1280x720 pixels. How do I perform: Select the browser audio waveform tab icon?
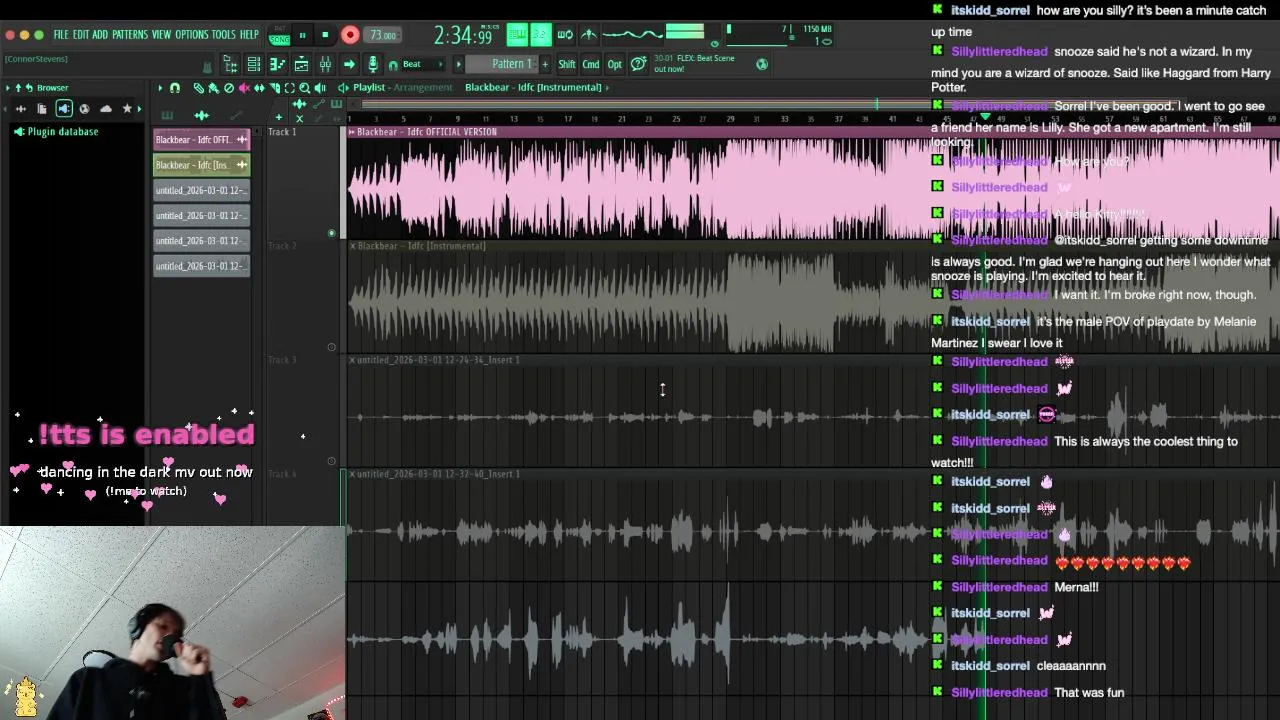click(21, 109)
